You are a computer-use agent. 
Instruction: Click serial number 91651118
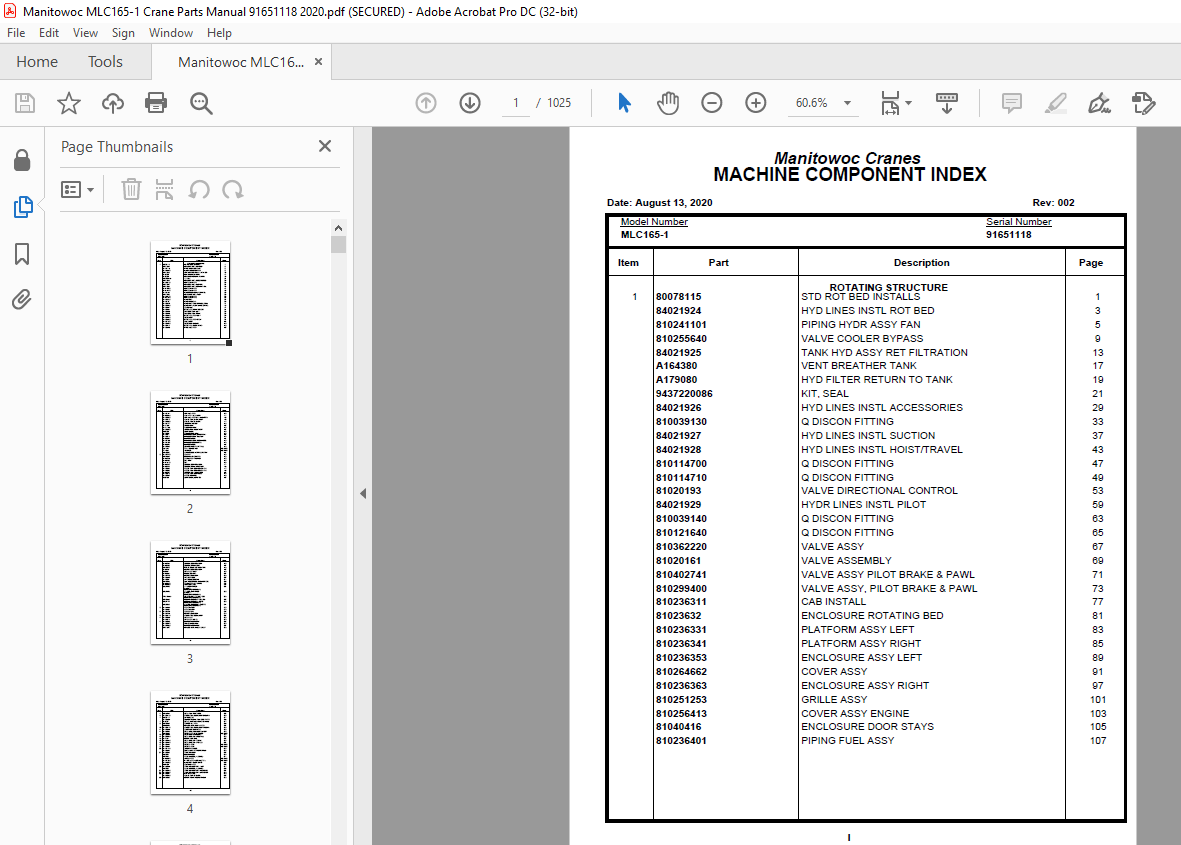(1009, 235)
